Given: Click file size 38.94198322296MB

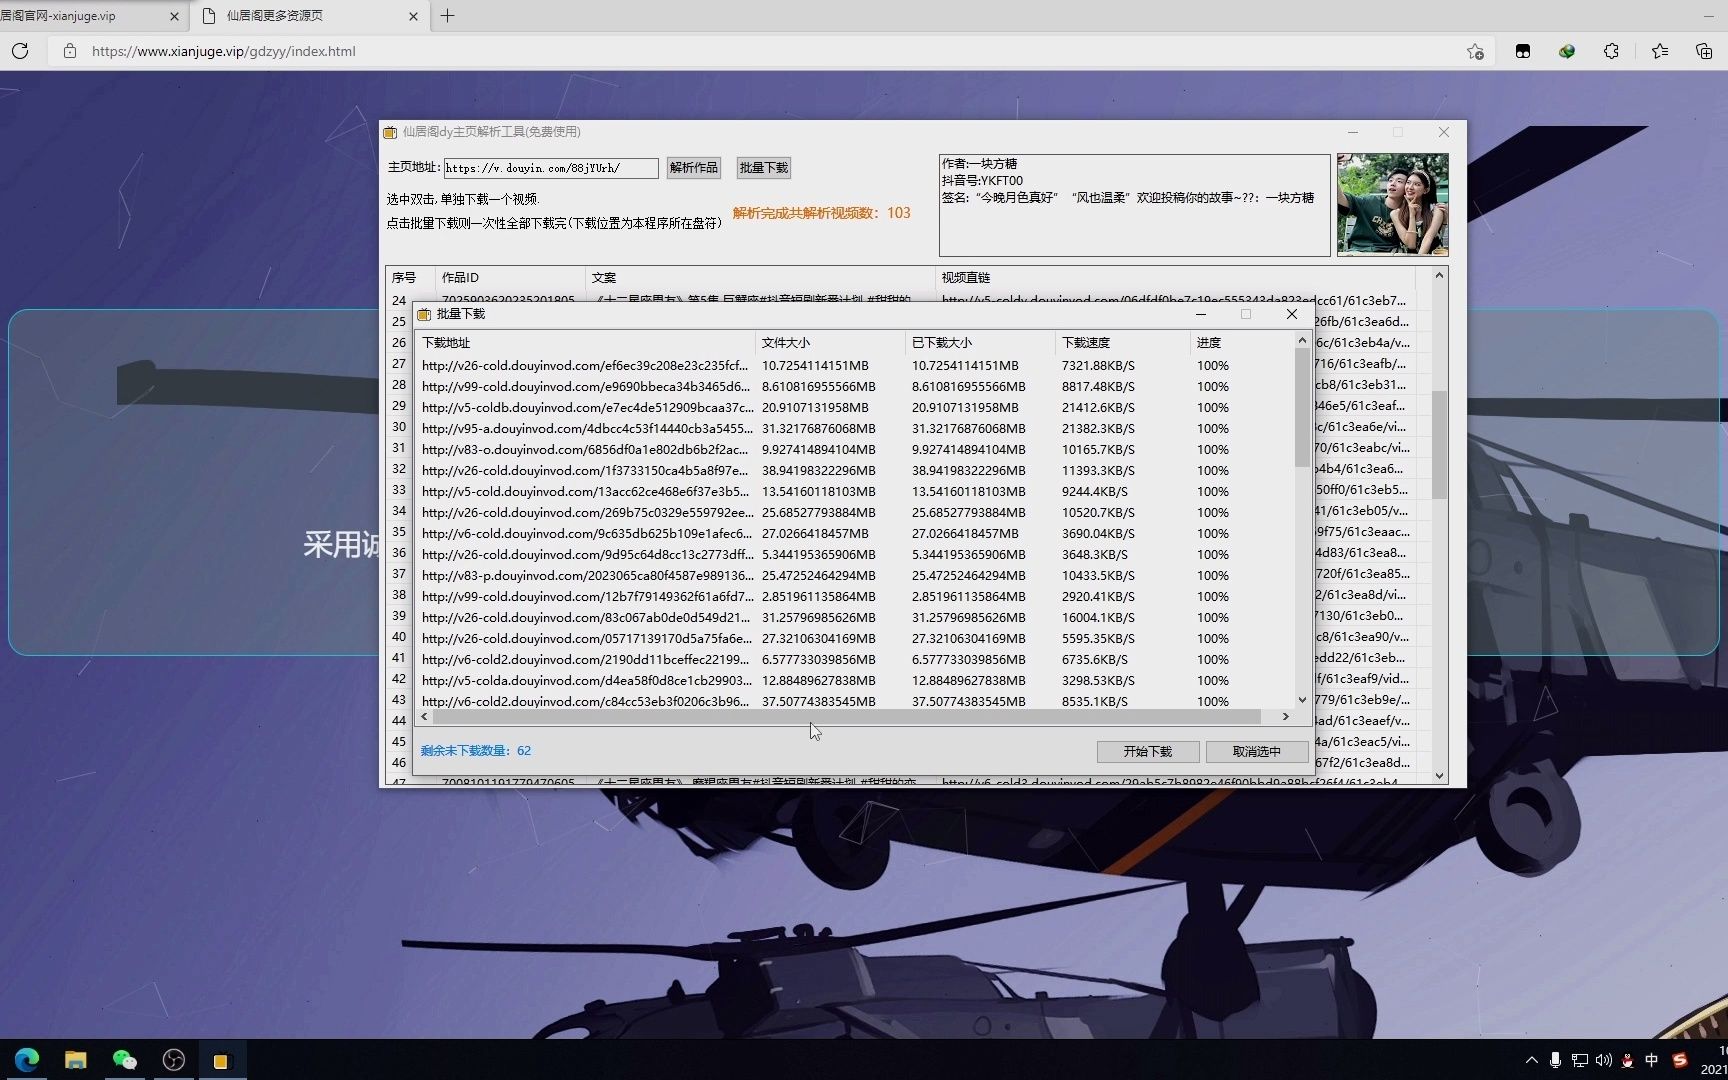Looking at the screenshot, I should (819, 471).
